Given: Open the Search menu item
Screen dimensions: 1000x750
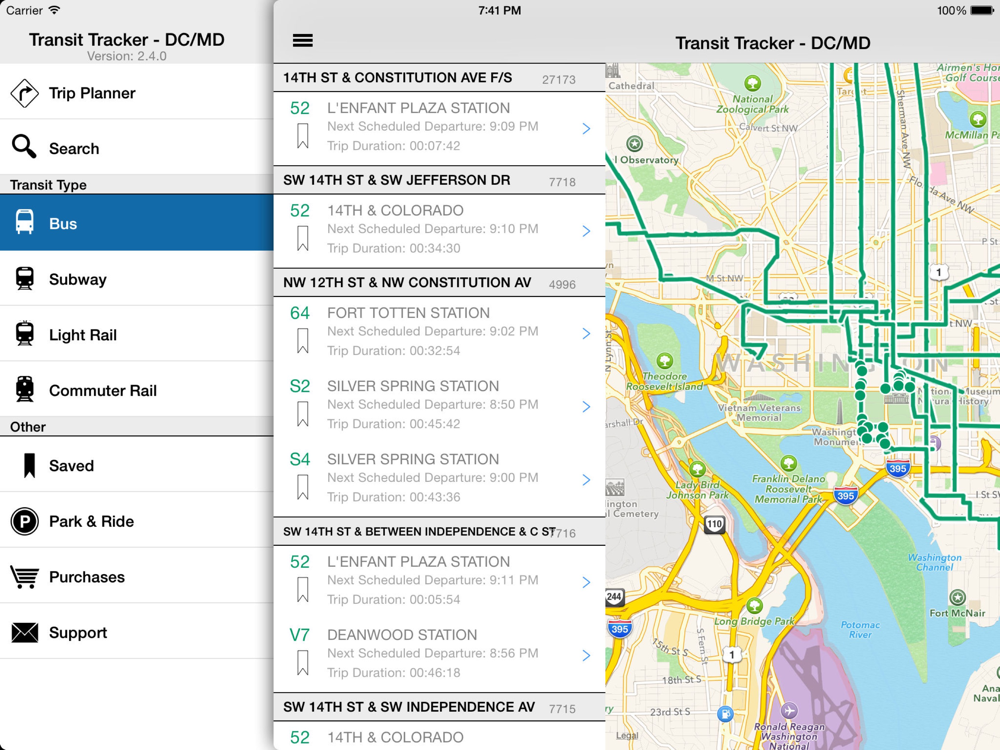Looking at the screenshot, I should [x=136, y=147].
